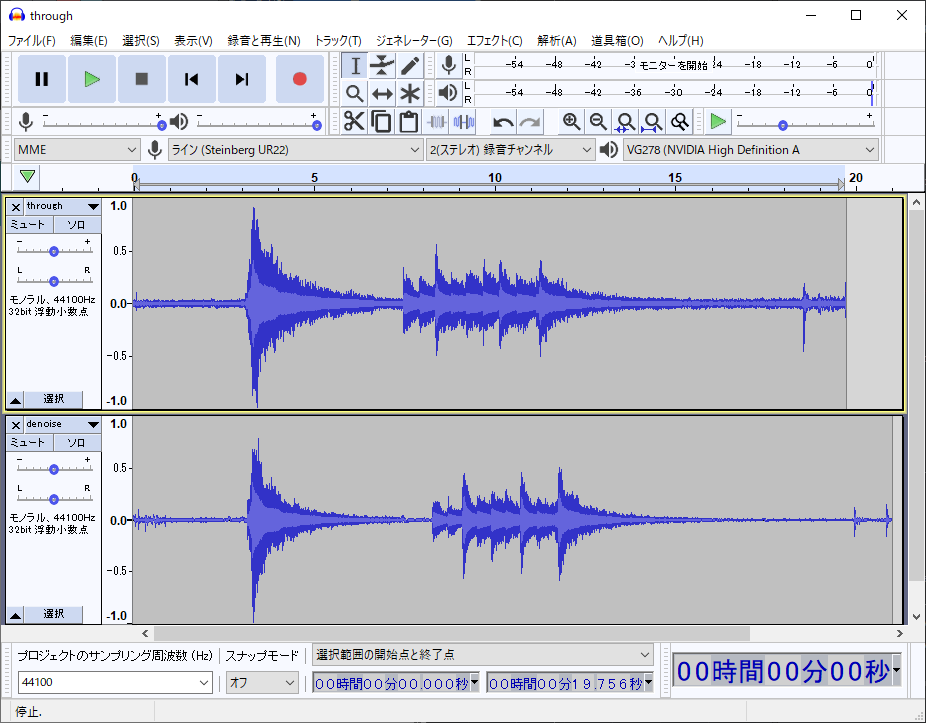The height and width of the screenshot is (723, 926).
Task: Select the Envelope tool
Action: 382,66
